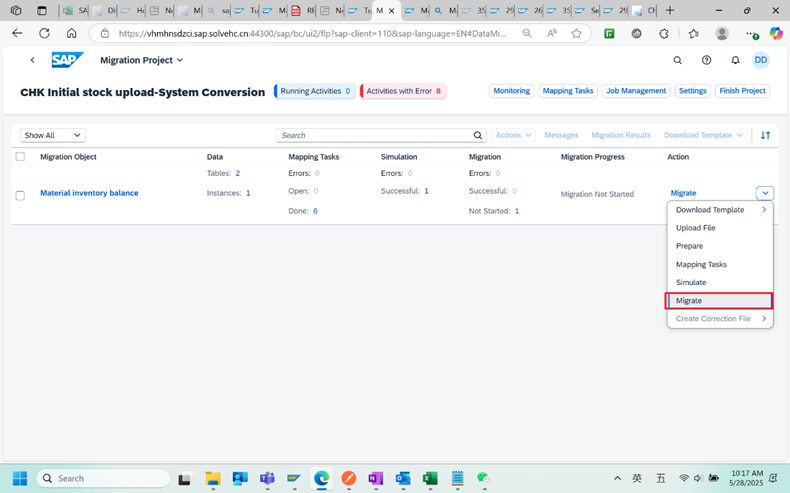
Task: Choose Migrate in the dropdown menu
Action: point(719,301)
